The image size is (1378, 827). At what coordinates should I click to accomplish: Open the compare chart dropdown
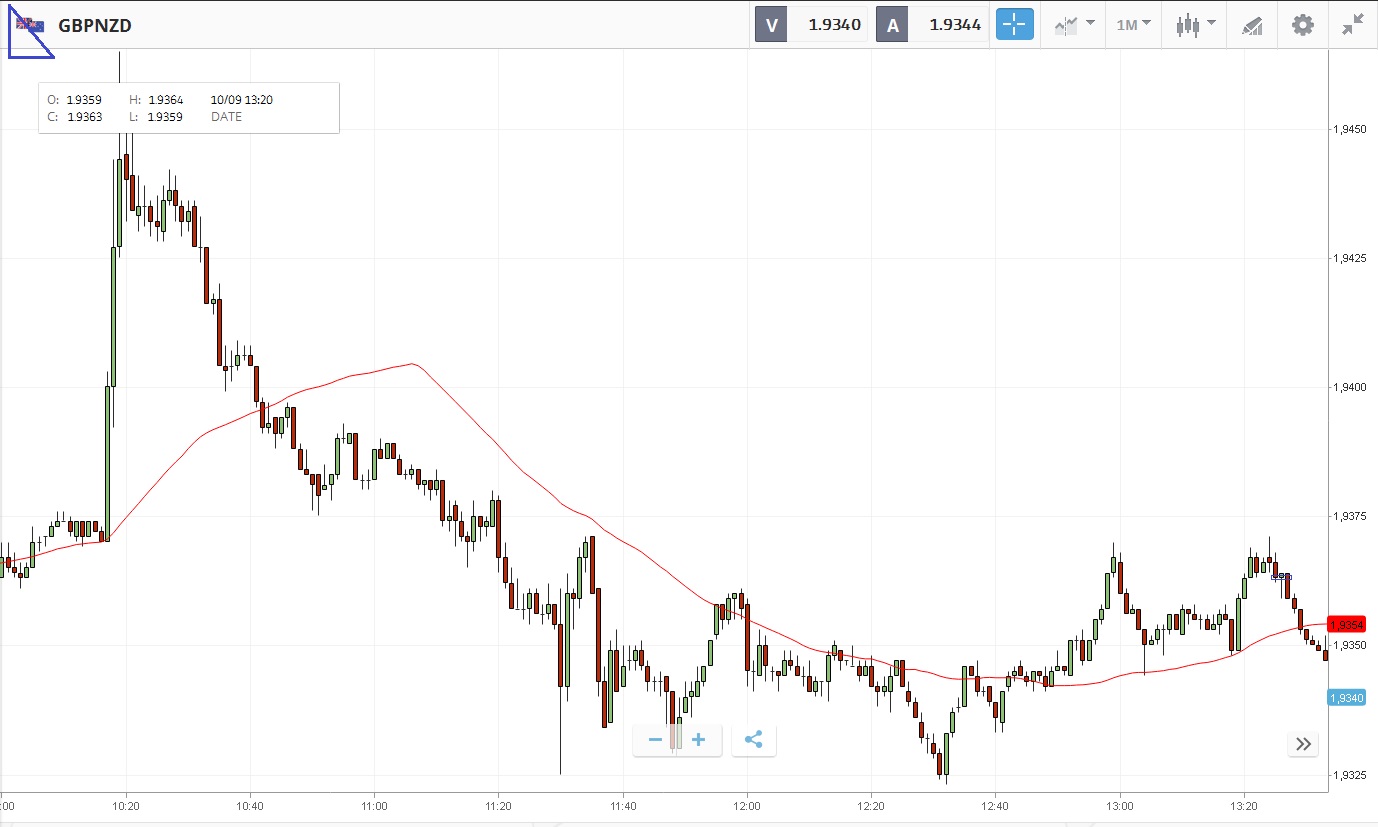tap(1074, 25)
